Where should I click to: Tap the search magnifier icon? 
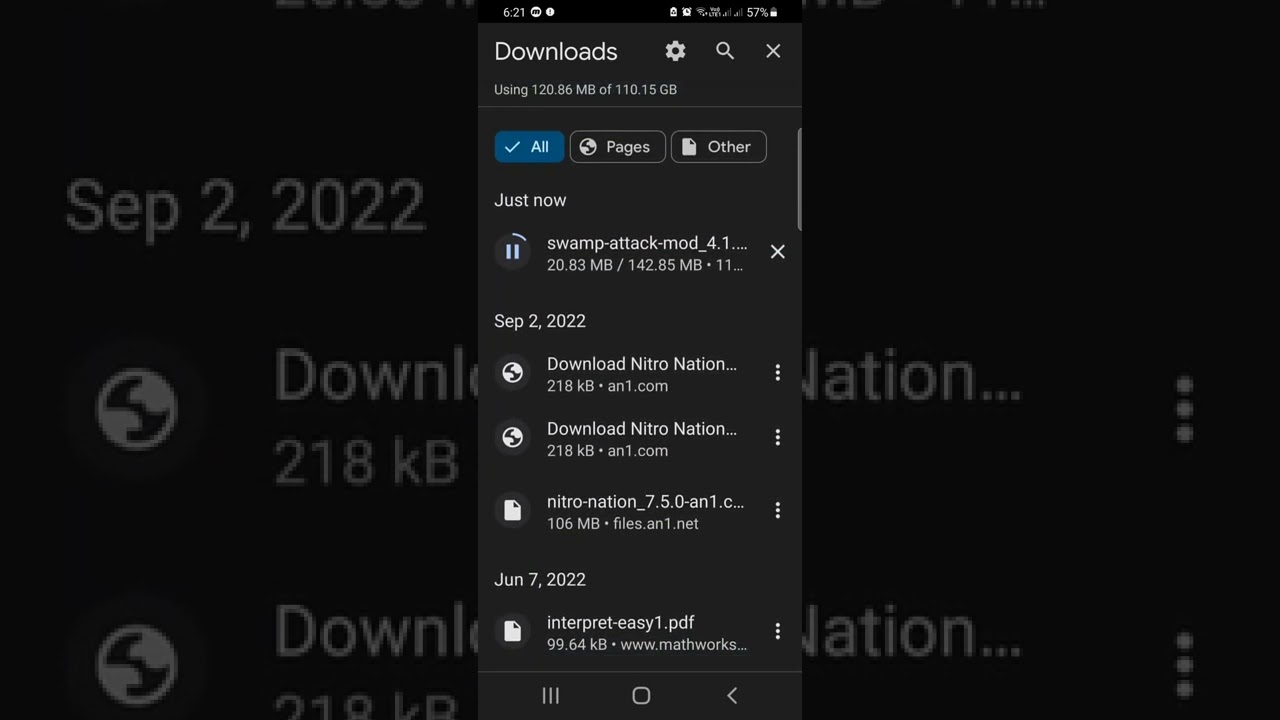point(725,51)
